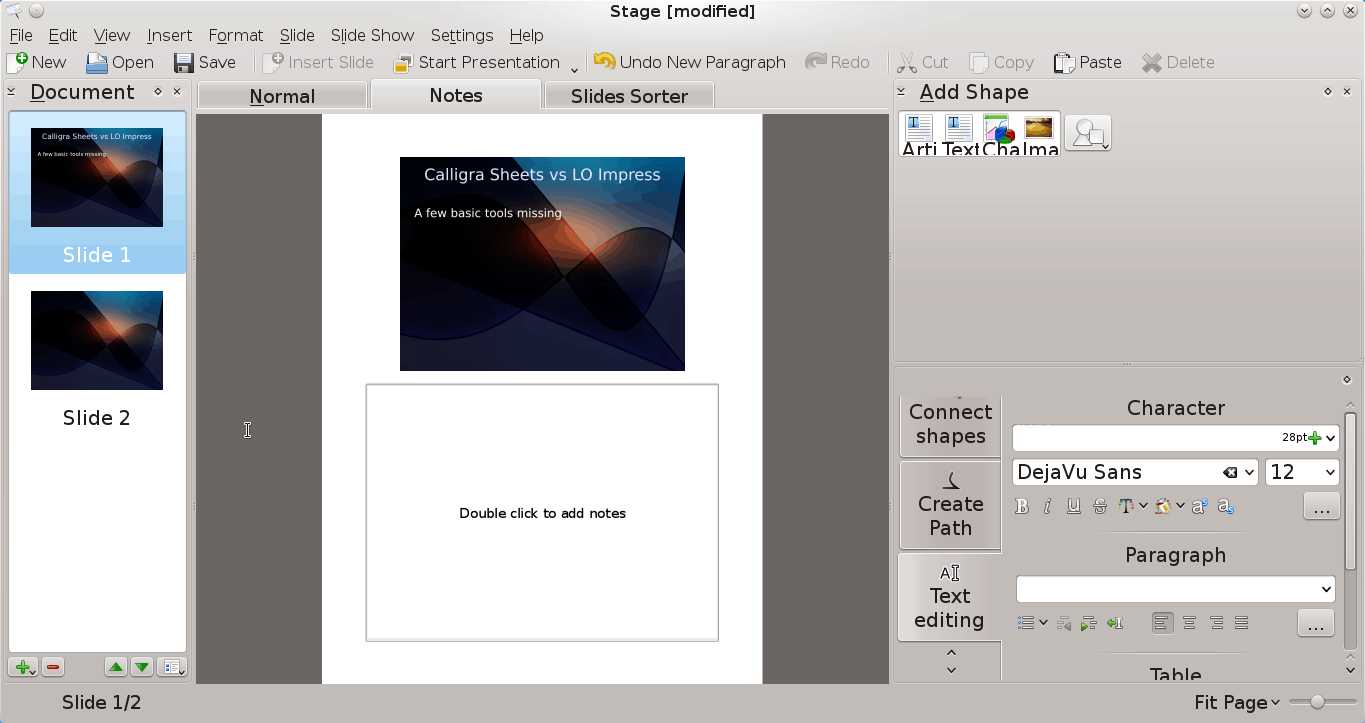Click the change text direction icon
This screenshot has width=1365, height=723.
[1115, 623]
